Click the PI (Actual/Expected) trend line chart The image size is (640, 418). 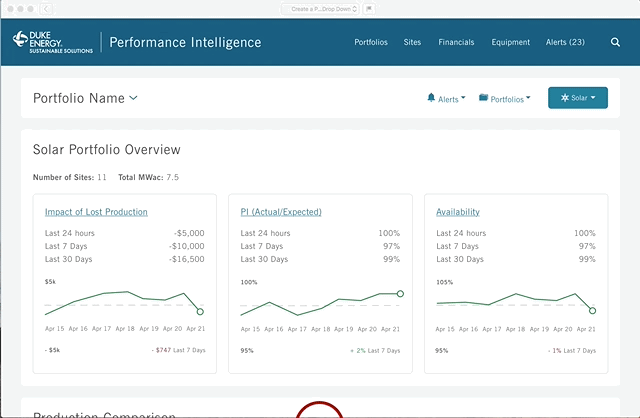click(322, 304)
